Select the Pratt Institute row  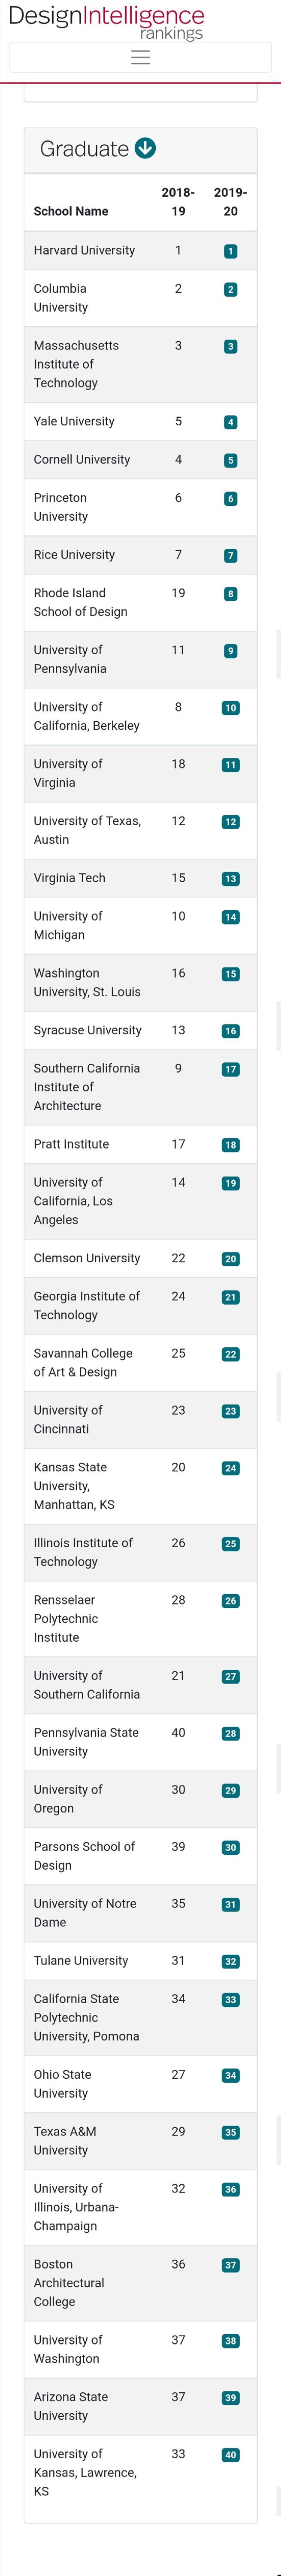140,1144
